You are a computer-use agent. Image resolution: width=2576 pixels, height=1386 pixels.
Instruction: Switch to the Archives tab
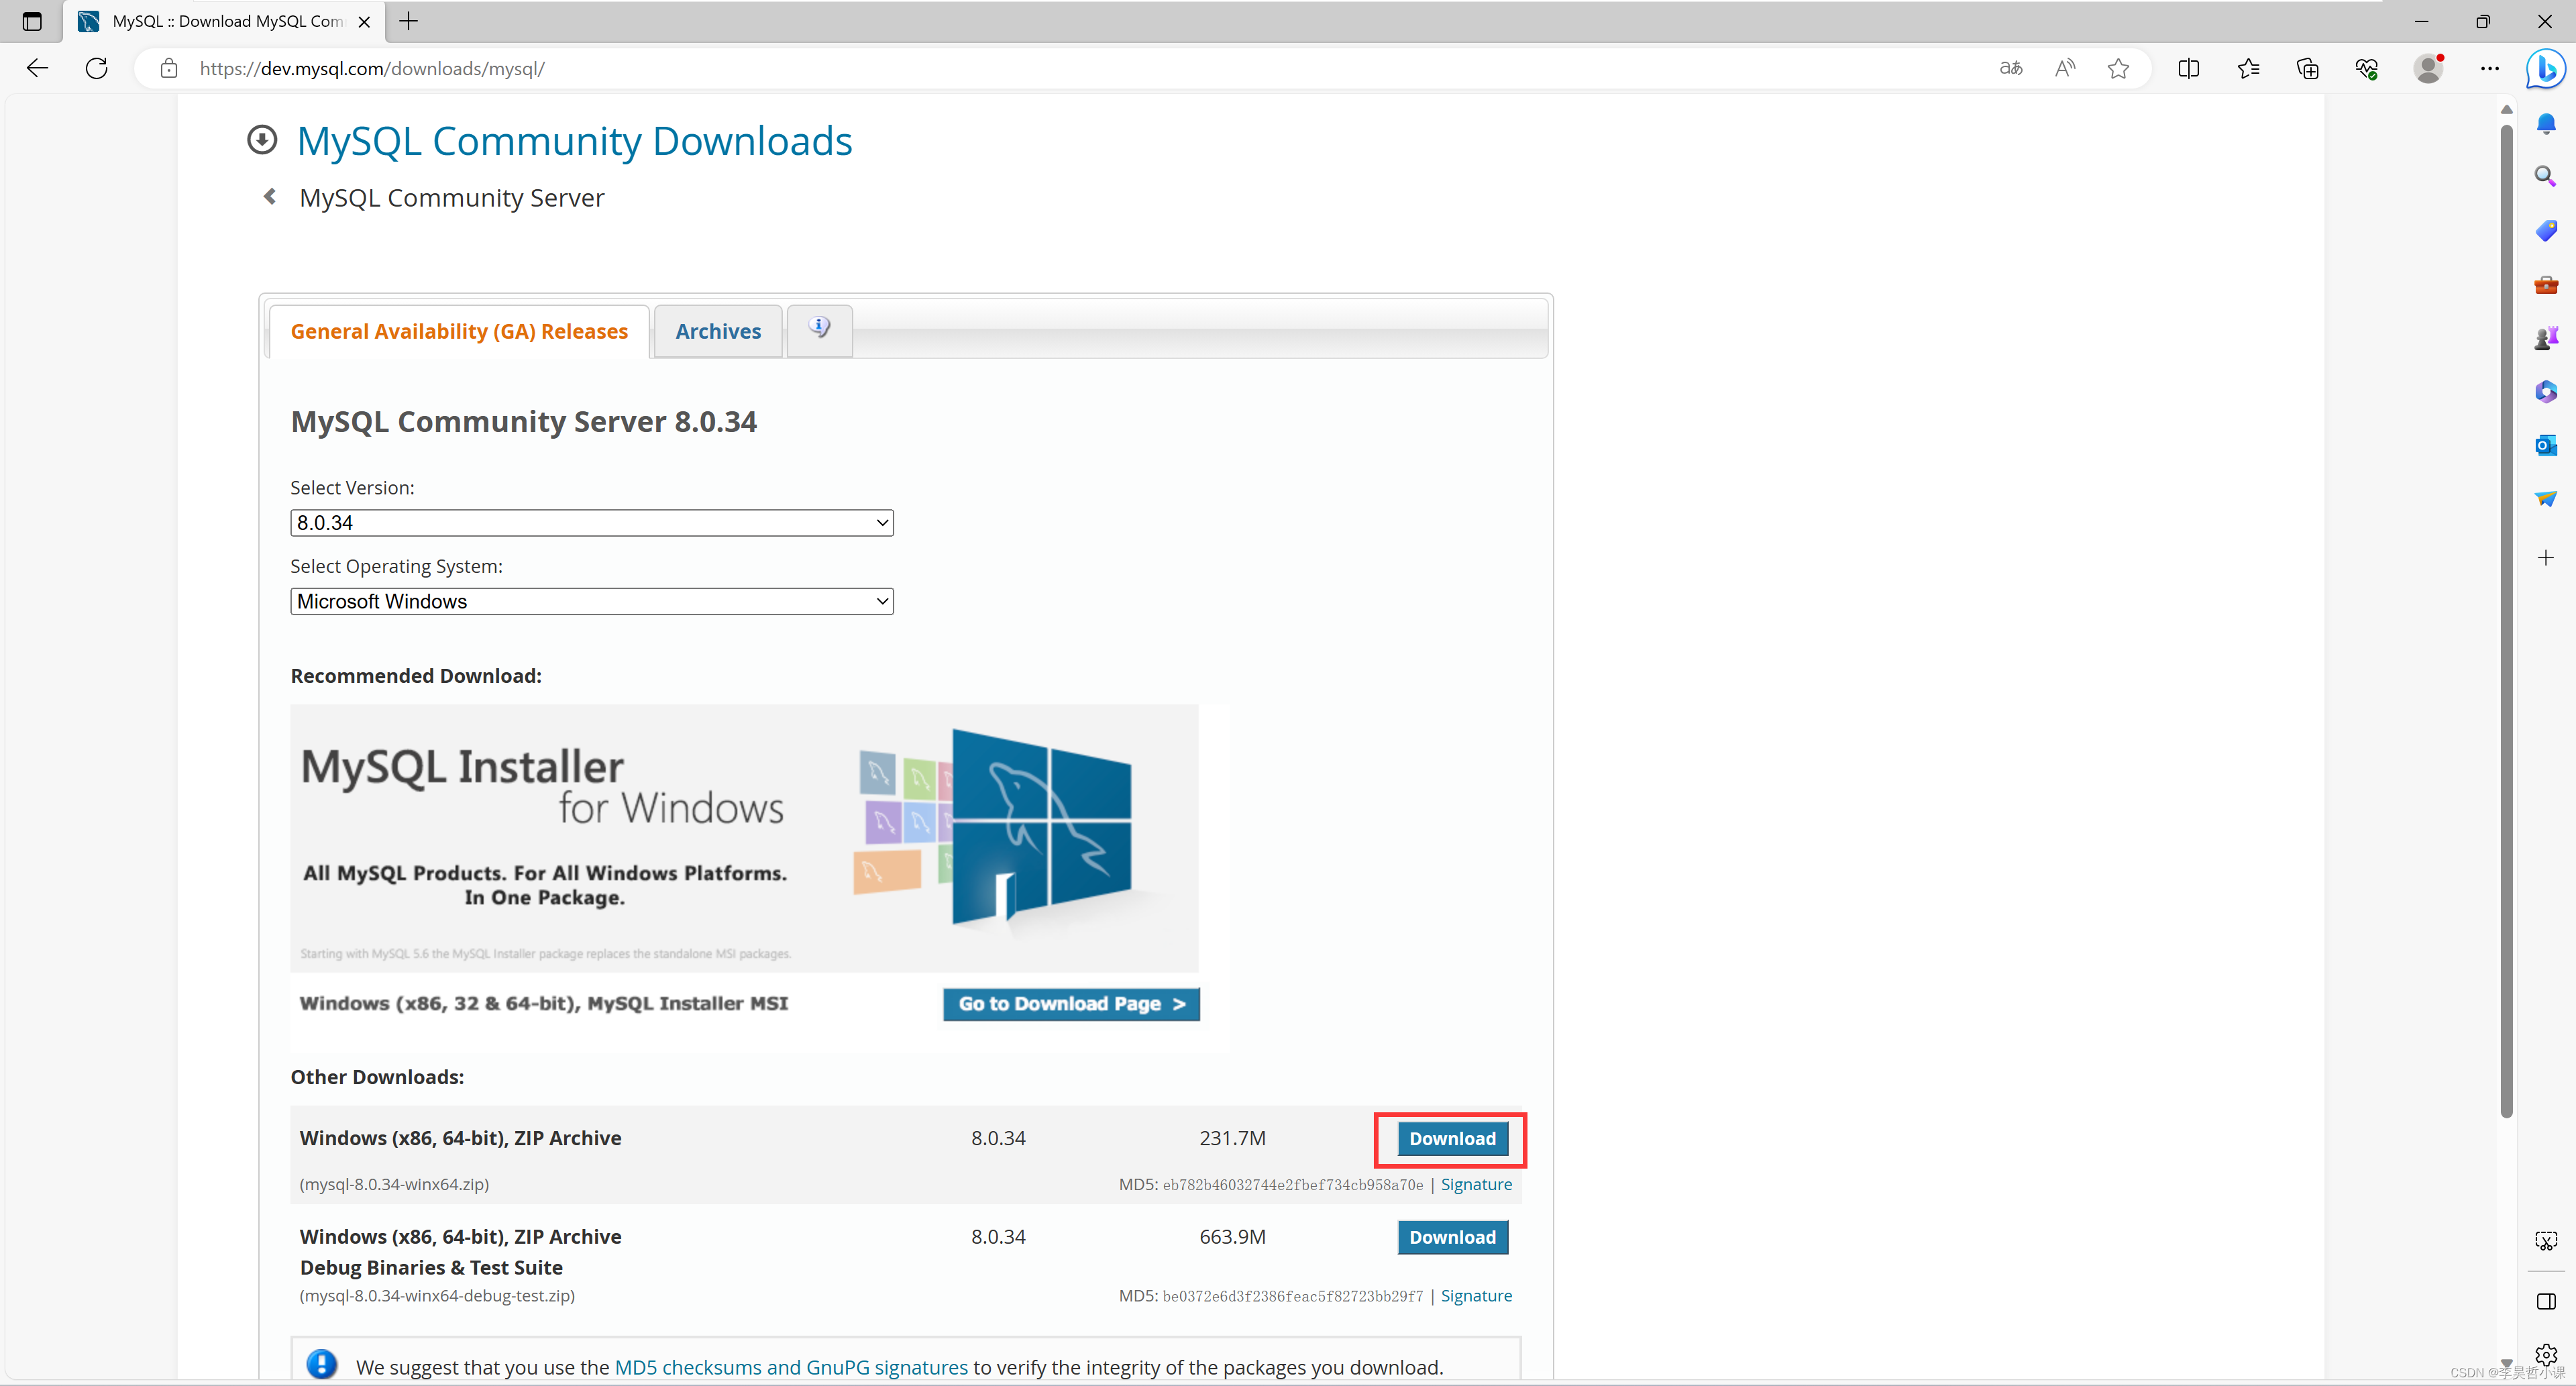point(718,331)
